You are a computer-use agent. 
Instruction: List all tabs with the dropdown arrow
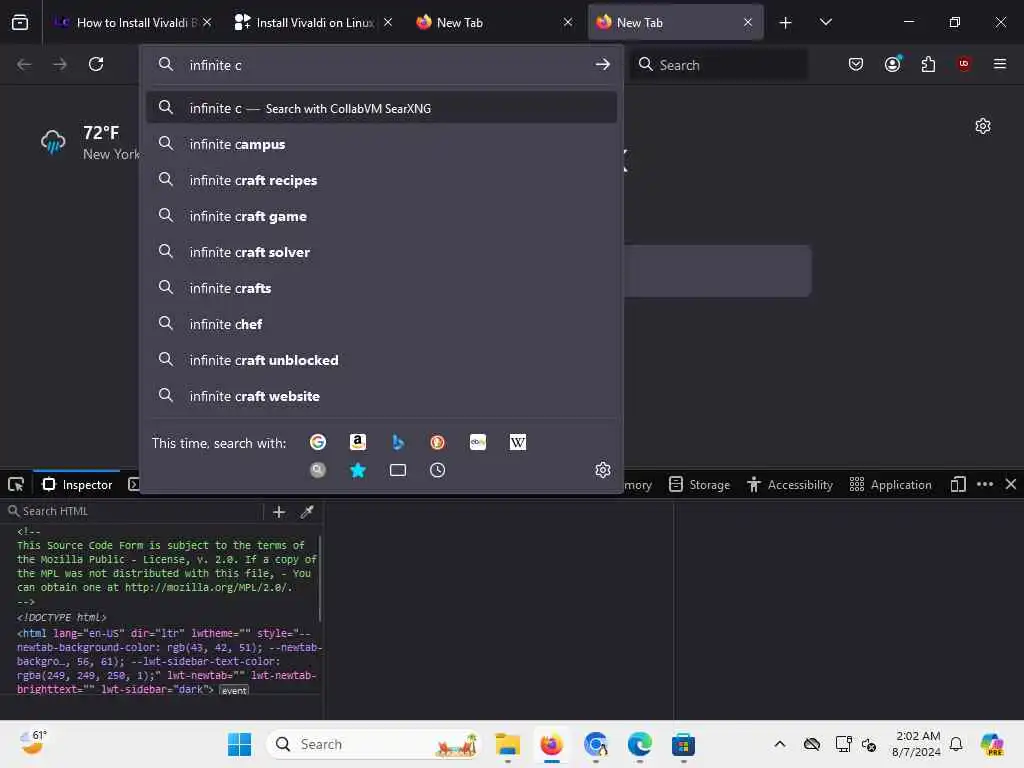[825, 23]
